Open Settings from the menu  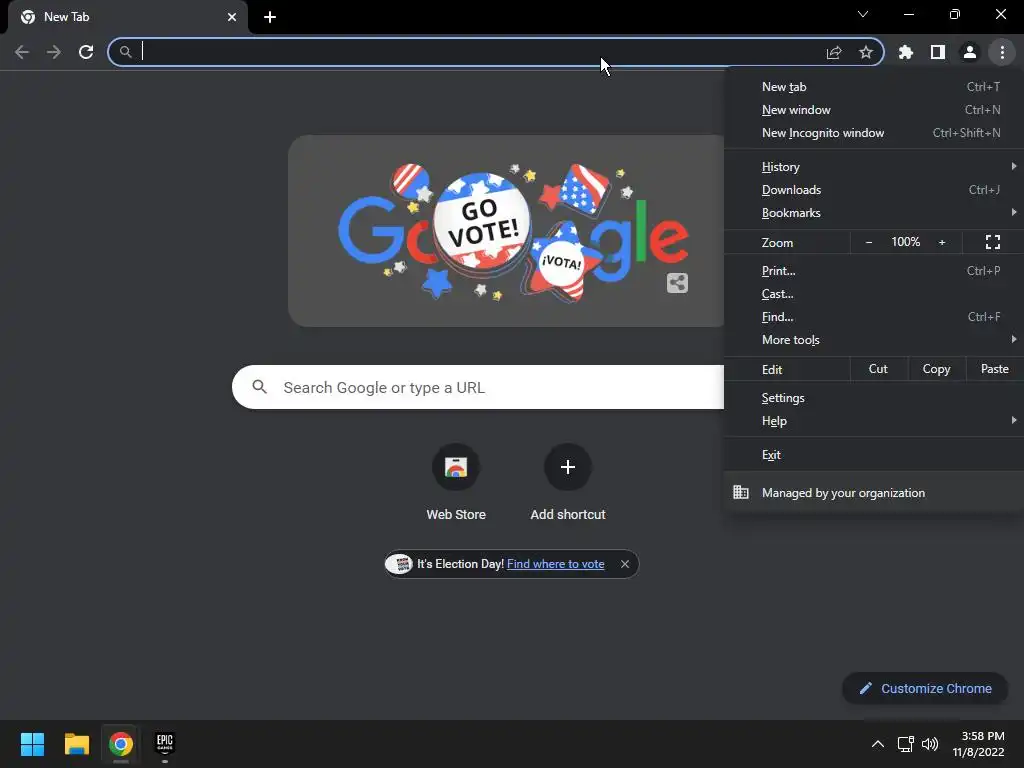click(x=874, y=398)
